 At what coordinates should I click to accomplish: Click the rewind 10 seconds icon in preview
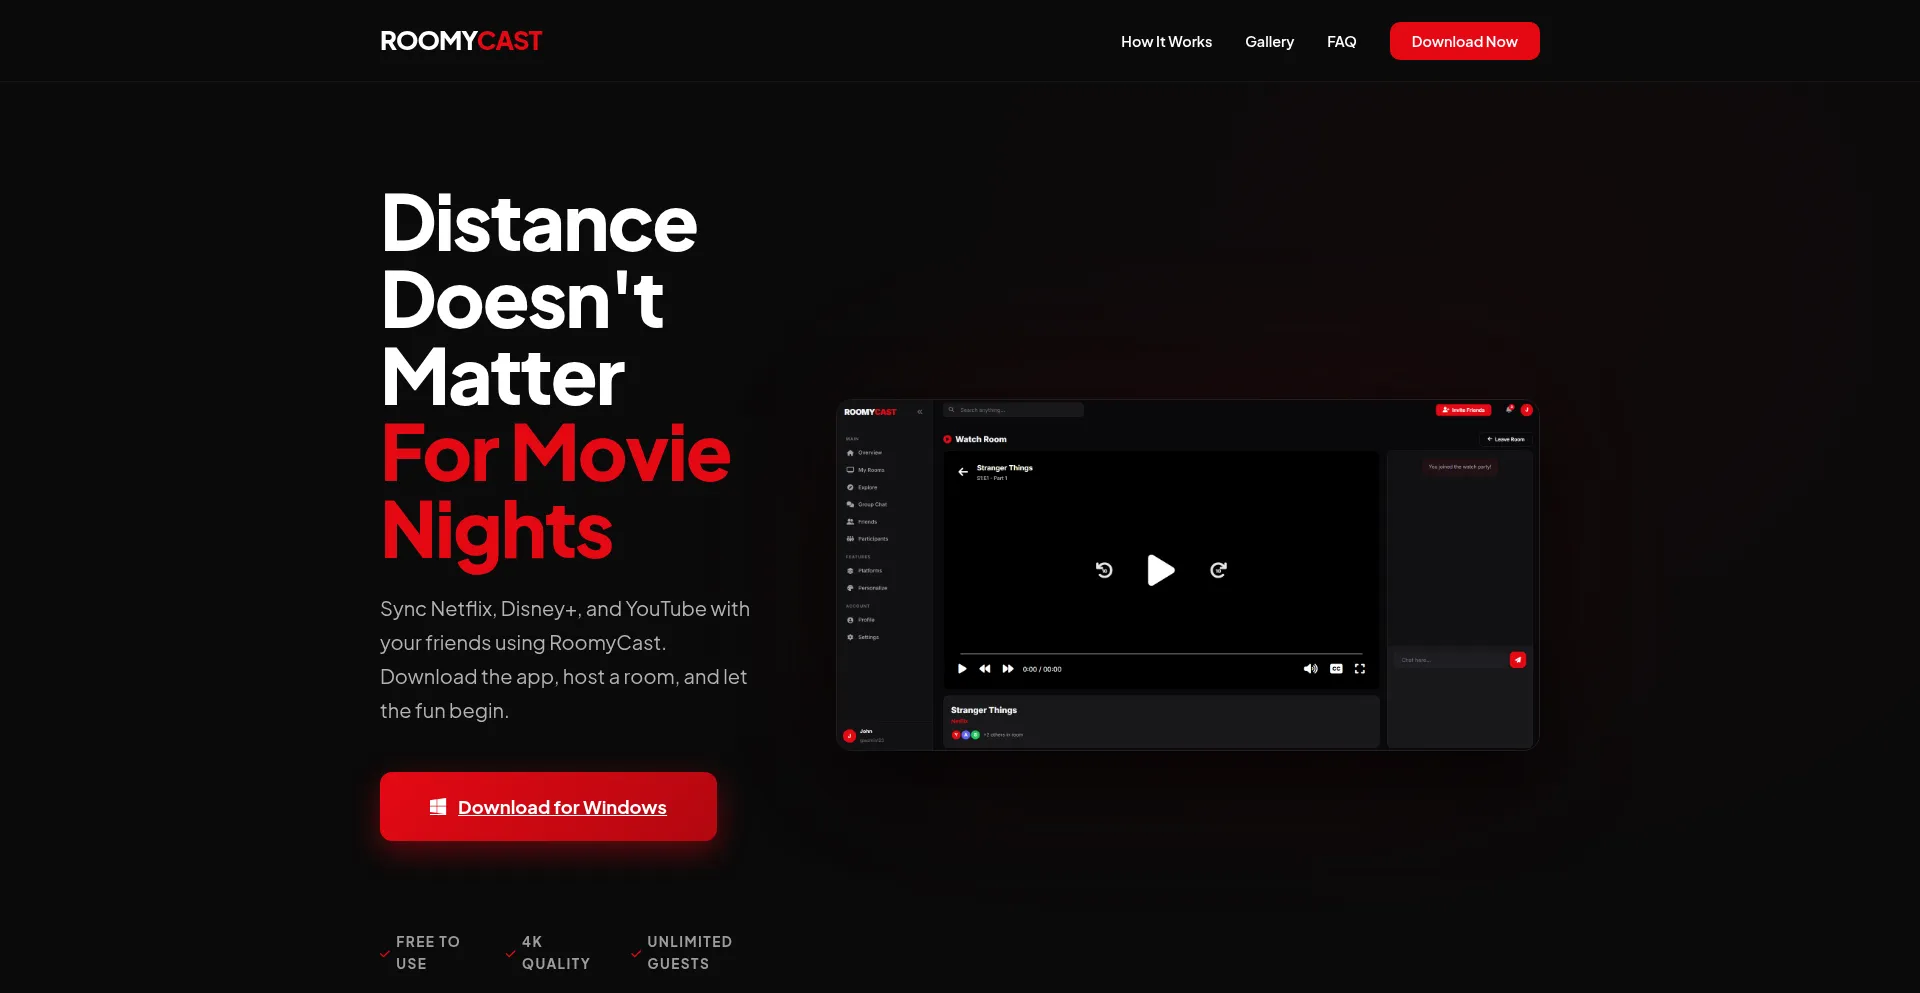pos(1104,570)
